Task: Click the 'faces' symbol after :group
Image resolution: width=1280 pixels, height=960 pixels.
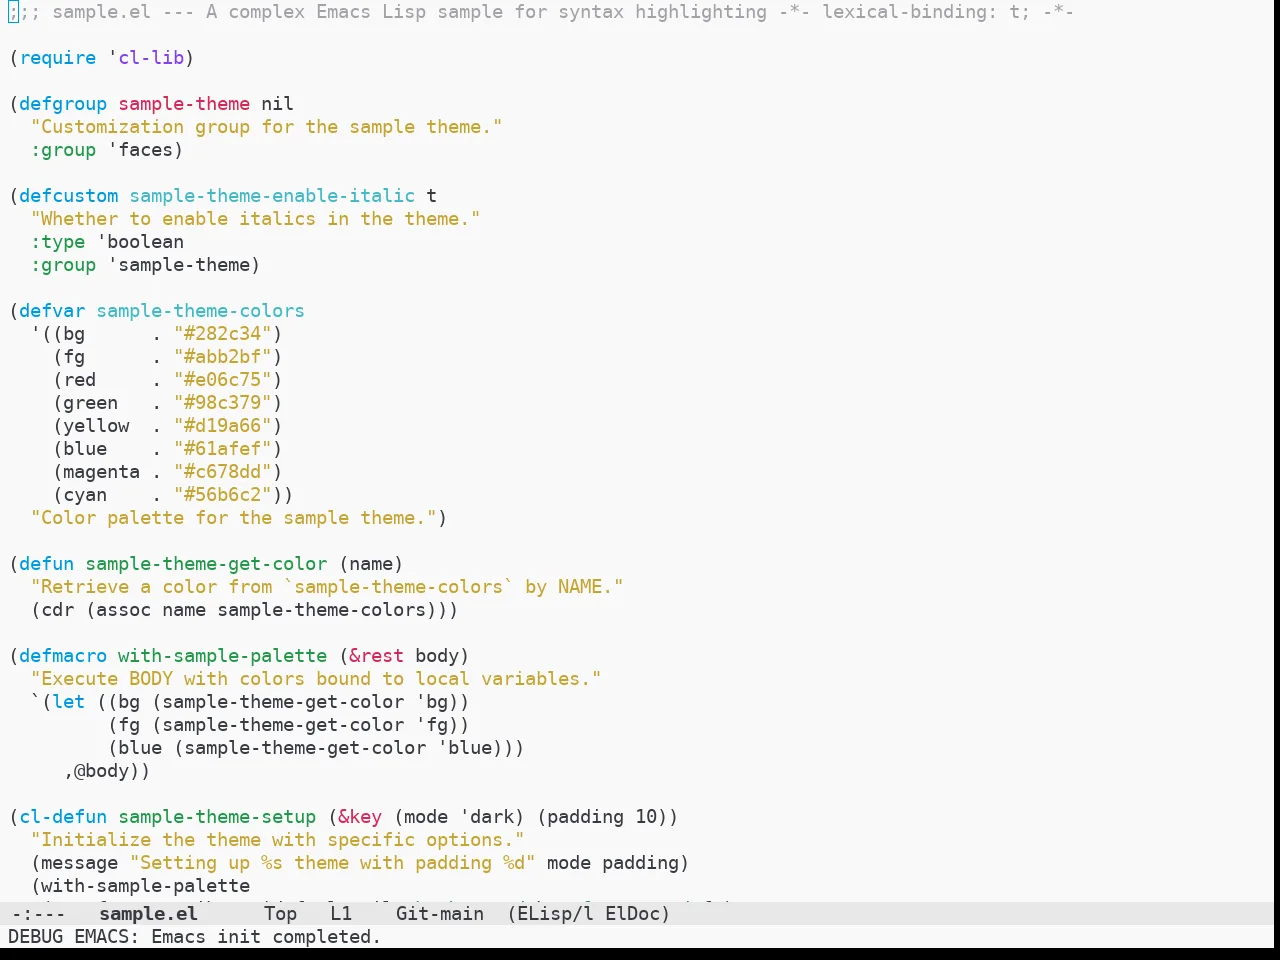Action: 146,150
